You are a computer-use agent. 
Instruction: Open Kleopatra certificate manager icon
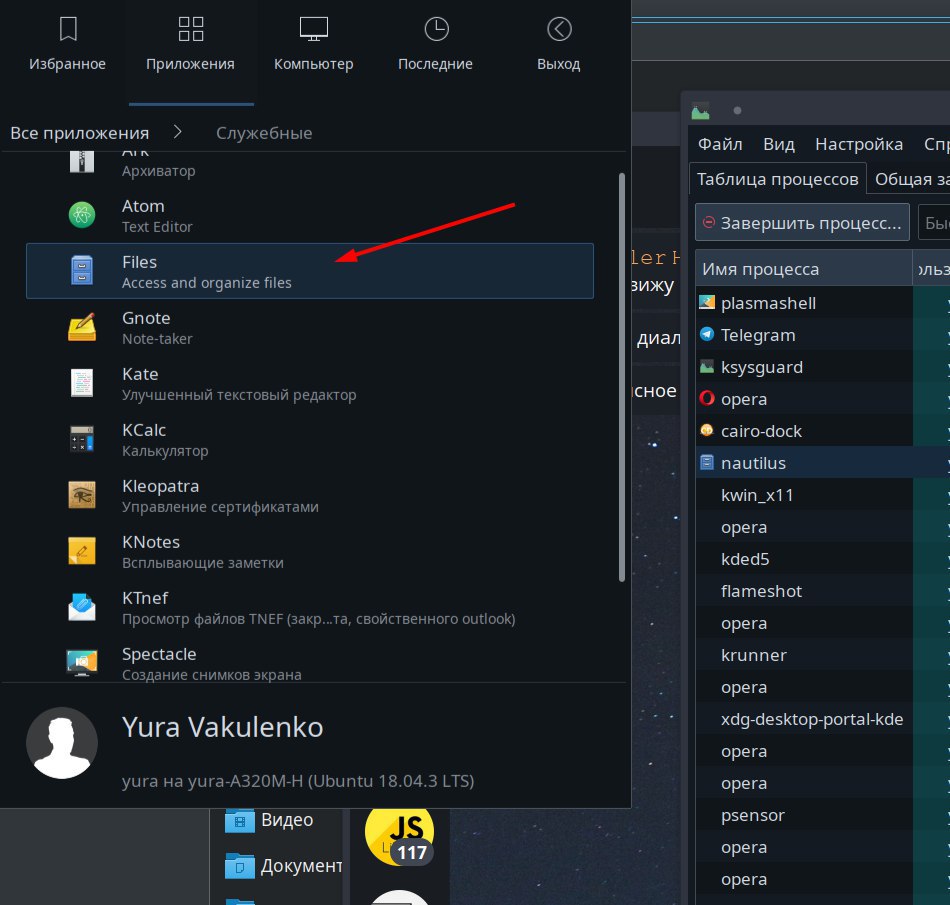[x=82, y=495]
